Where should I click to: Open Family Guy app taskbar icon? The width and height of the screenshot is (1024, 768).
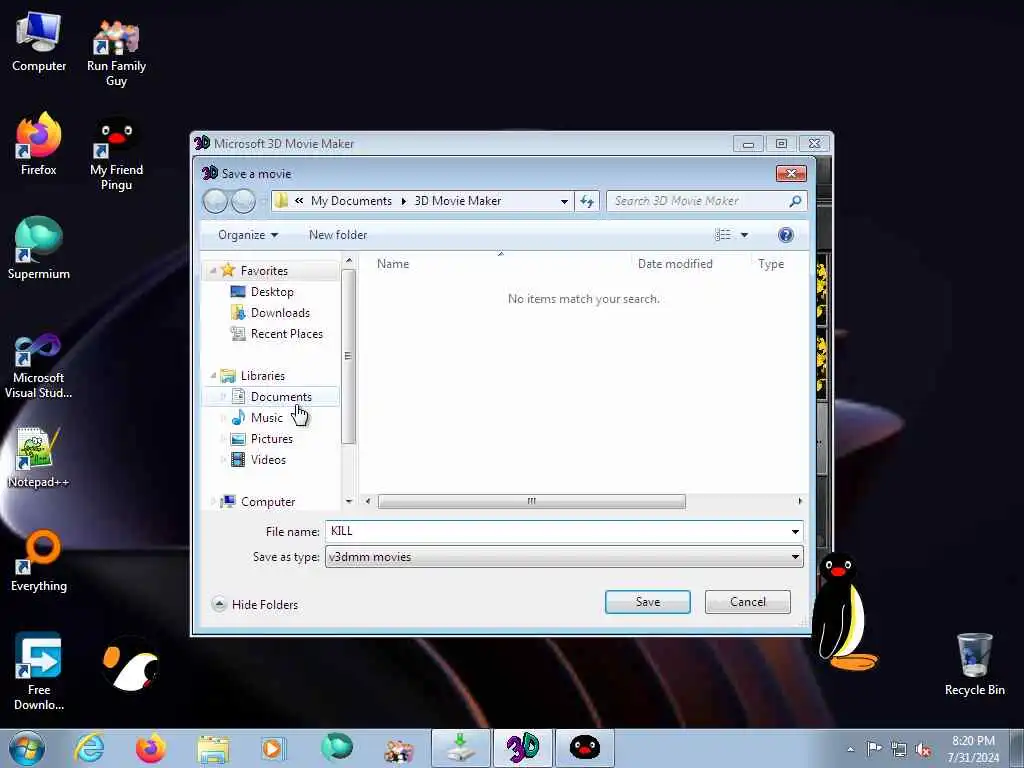tap(398, 748)
